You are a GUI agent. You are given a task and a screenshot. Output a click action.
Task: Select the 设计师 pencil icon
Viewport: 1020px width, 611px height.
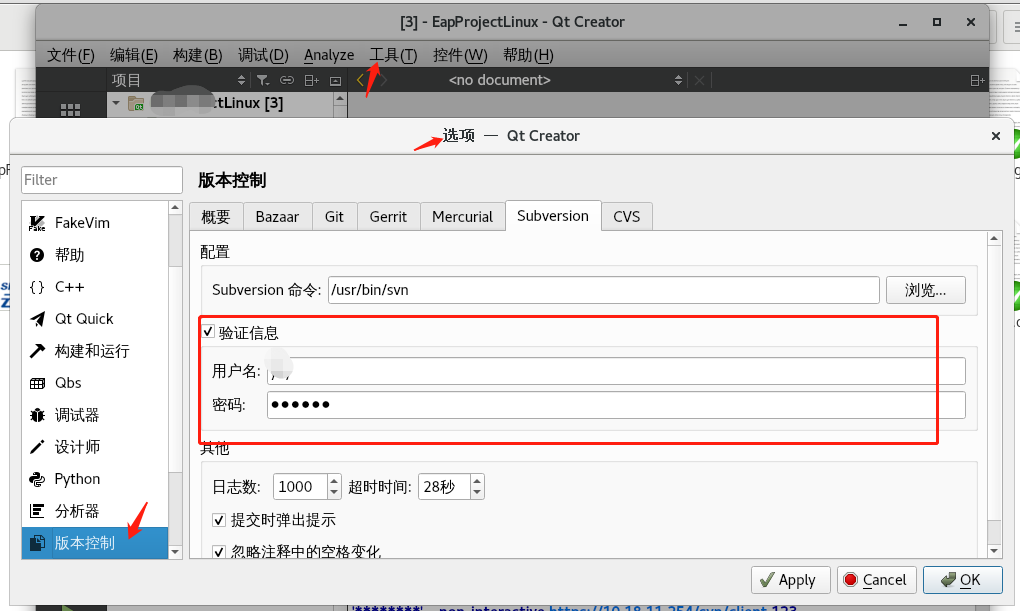click(x=37, y=447)
